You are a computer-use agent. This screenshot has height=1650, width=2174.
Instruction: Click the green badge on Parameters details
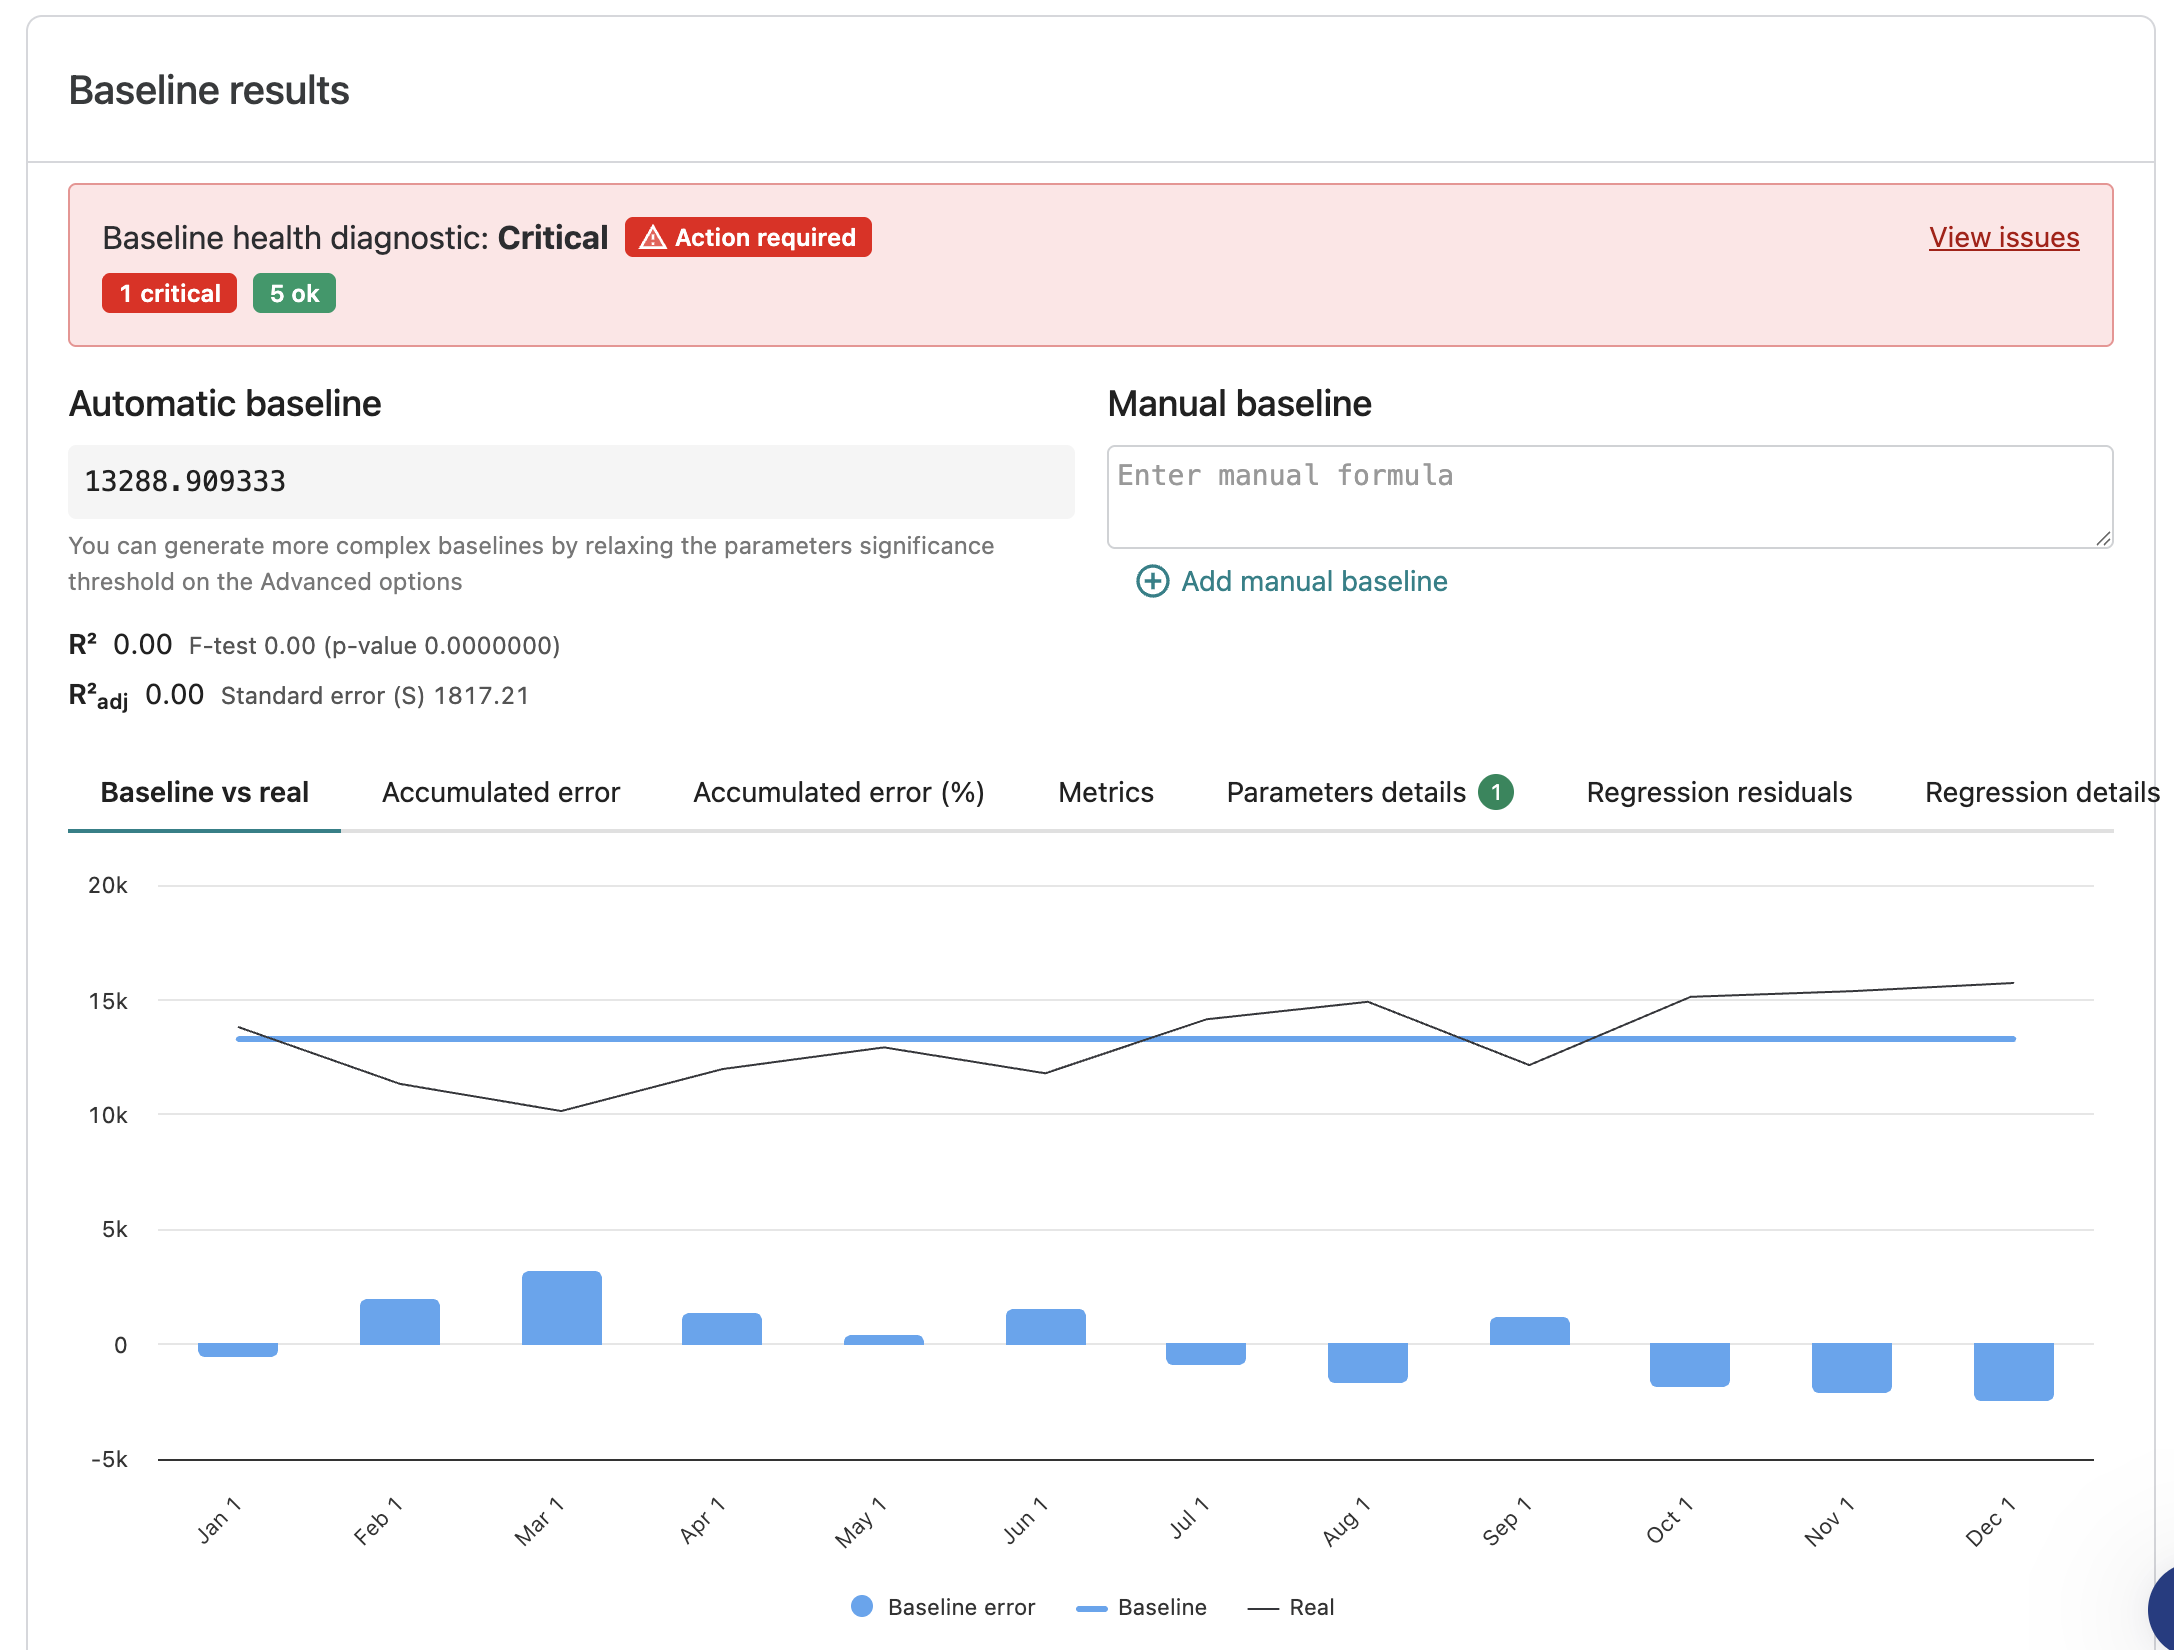(1496, 792)
